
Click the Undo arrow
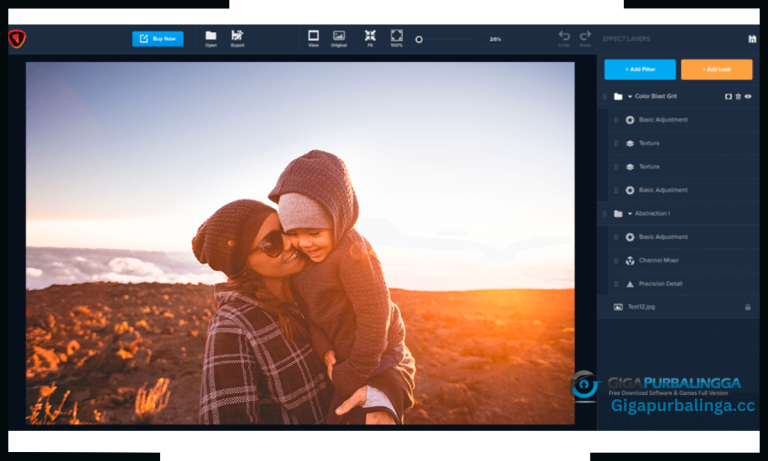click(x=564, y=36)
